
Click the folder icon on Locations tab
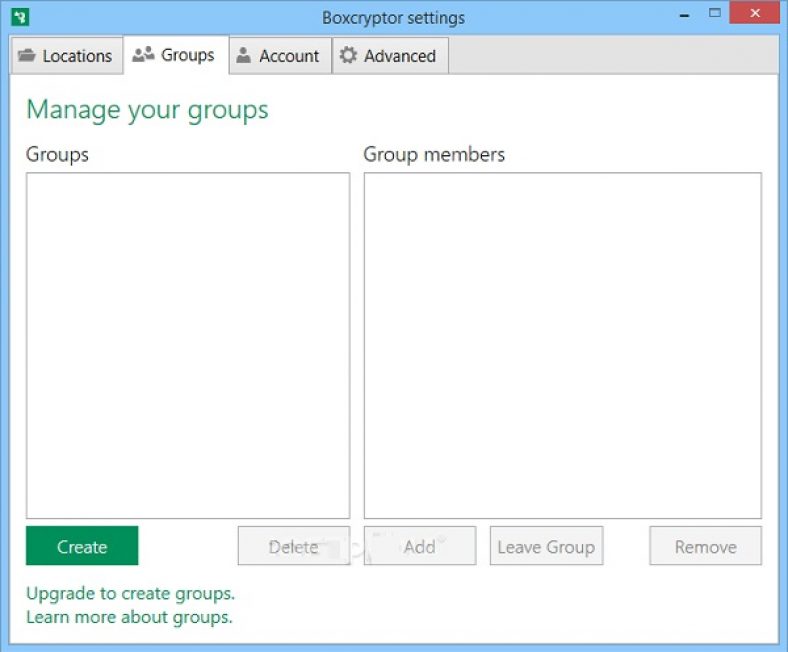click(28, 56)
